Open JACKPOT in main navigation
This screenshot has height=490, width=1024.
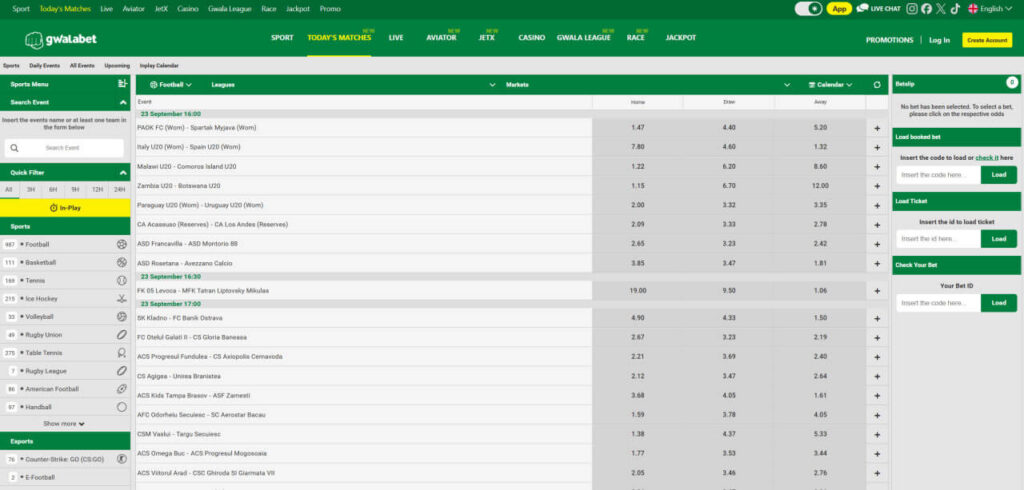pyautogui.click(x=680, y=38)
